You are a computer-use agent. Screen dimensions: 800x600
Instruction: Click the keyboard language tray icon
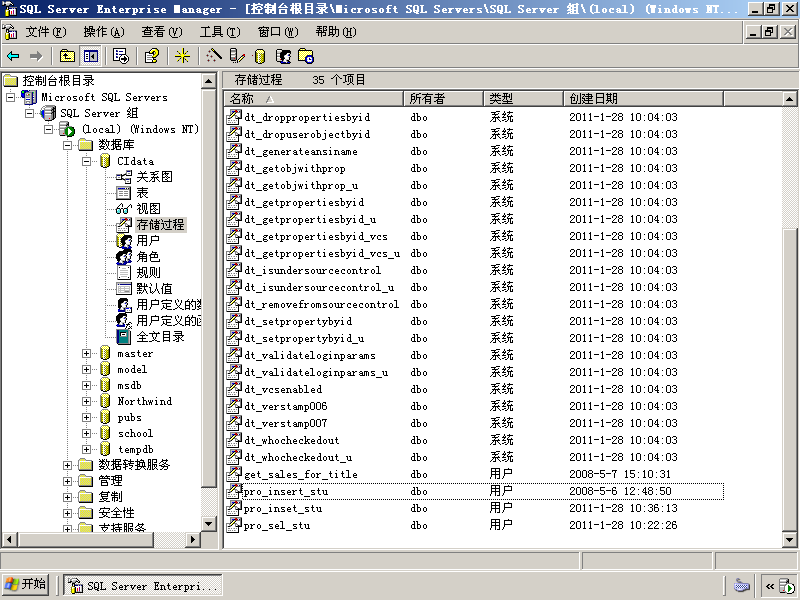pos(741,585)
